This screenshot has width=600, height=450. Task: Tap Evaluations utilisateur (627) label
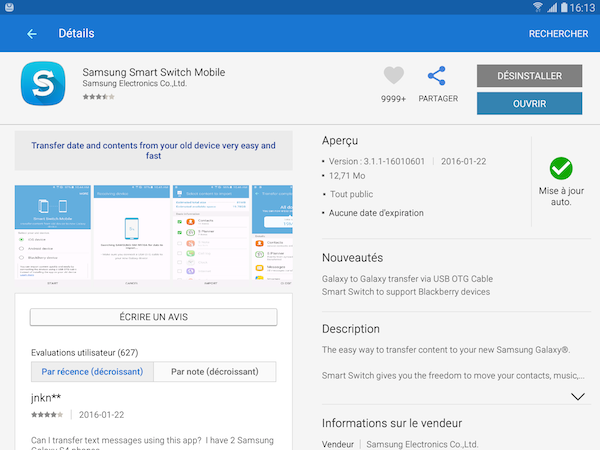coord(85,352)
